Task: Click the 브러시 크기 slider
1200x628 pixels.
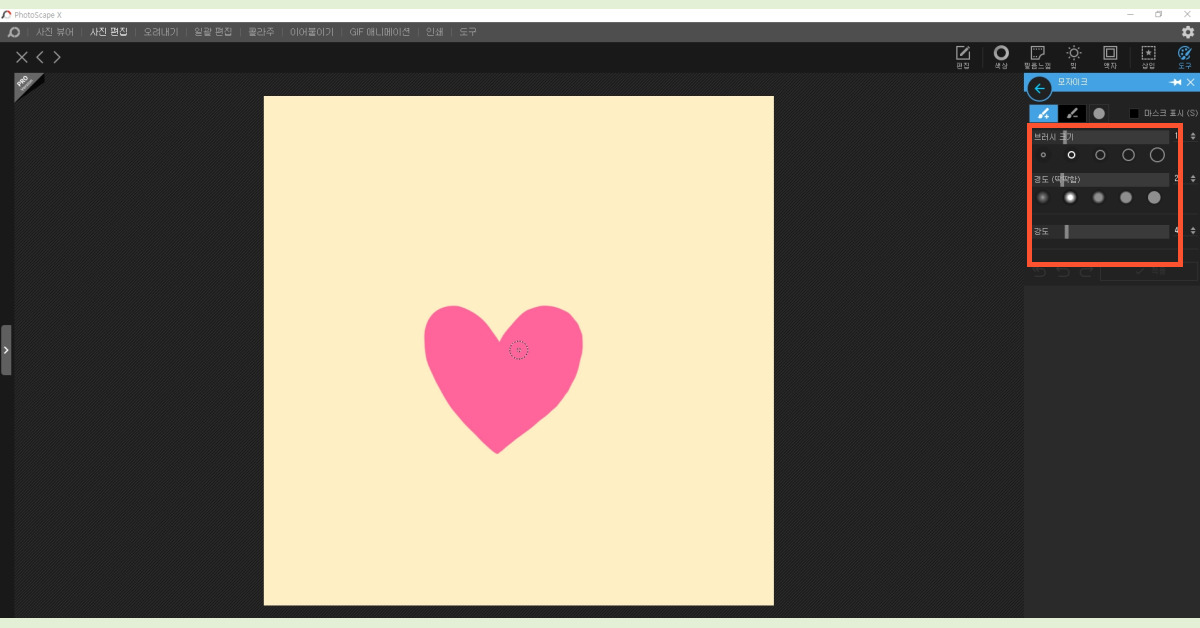Action: tap(1100, 137)
